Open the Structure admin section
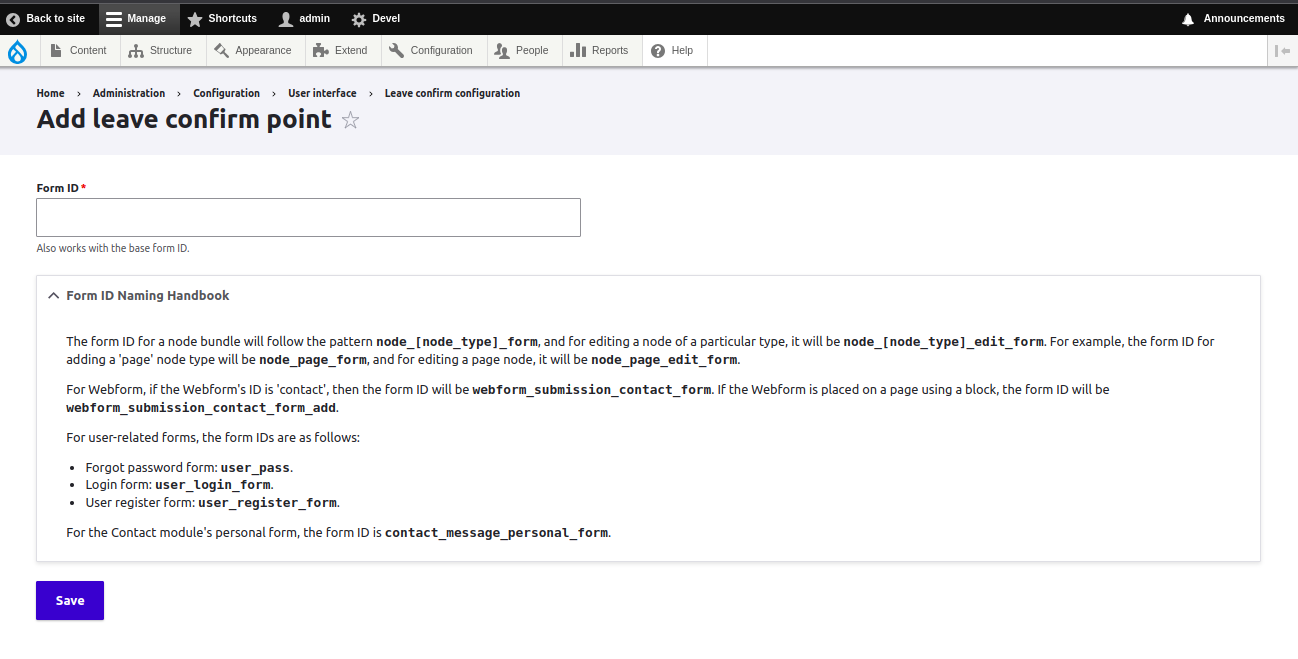This screenshot has height=659, width=1298. 161,50
